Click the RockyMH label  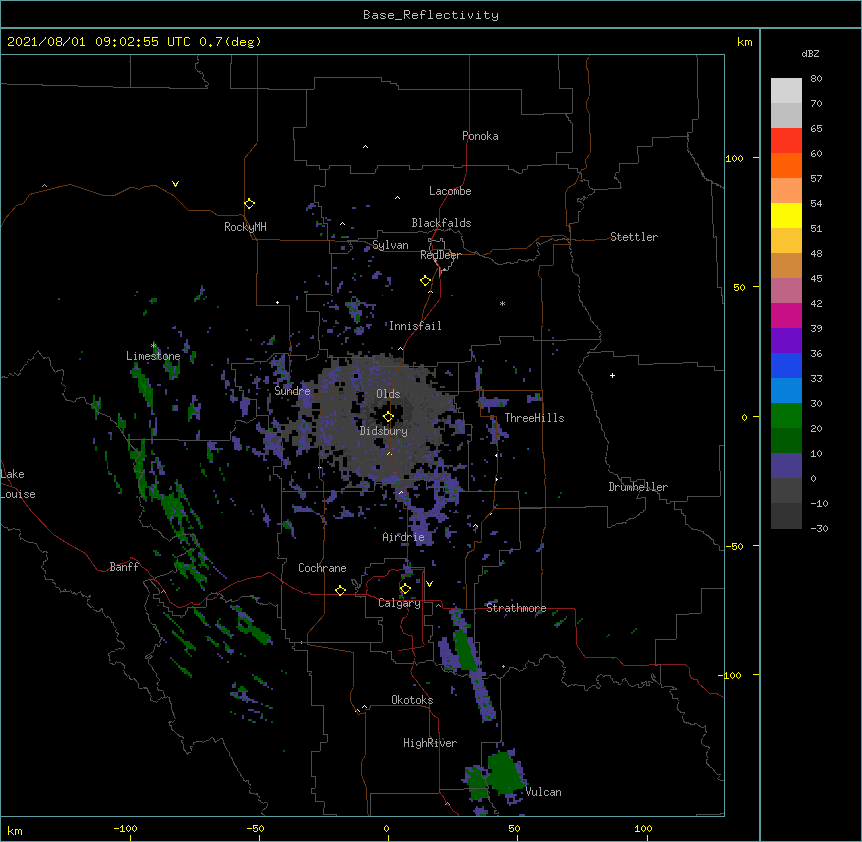(x=245, y=227)
